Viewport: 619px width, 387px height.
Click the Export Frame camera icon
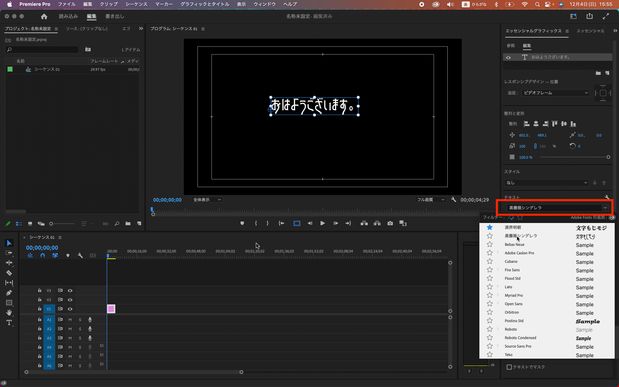click(x=390, y=224)
